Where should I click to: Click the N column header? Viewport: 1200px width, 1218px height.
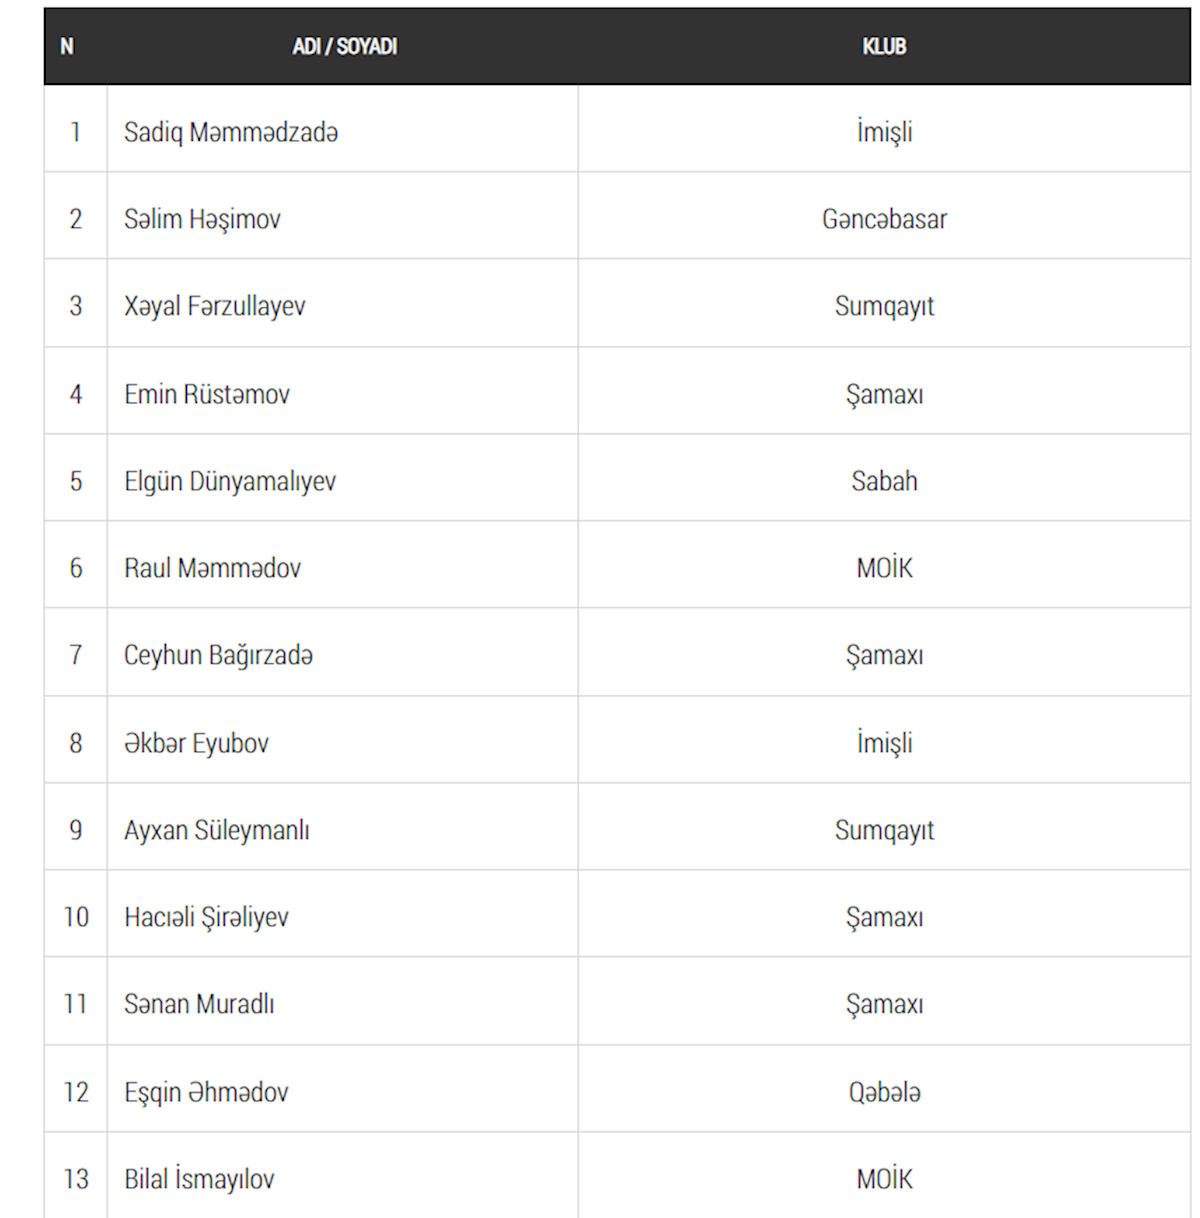[67, 46]
